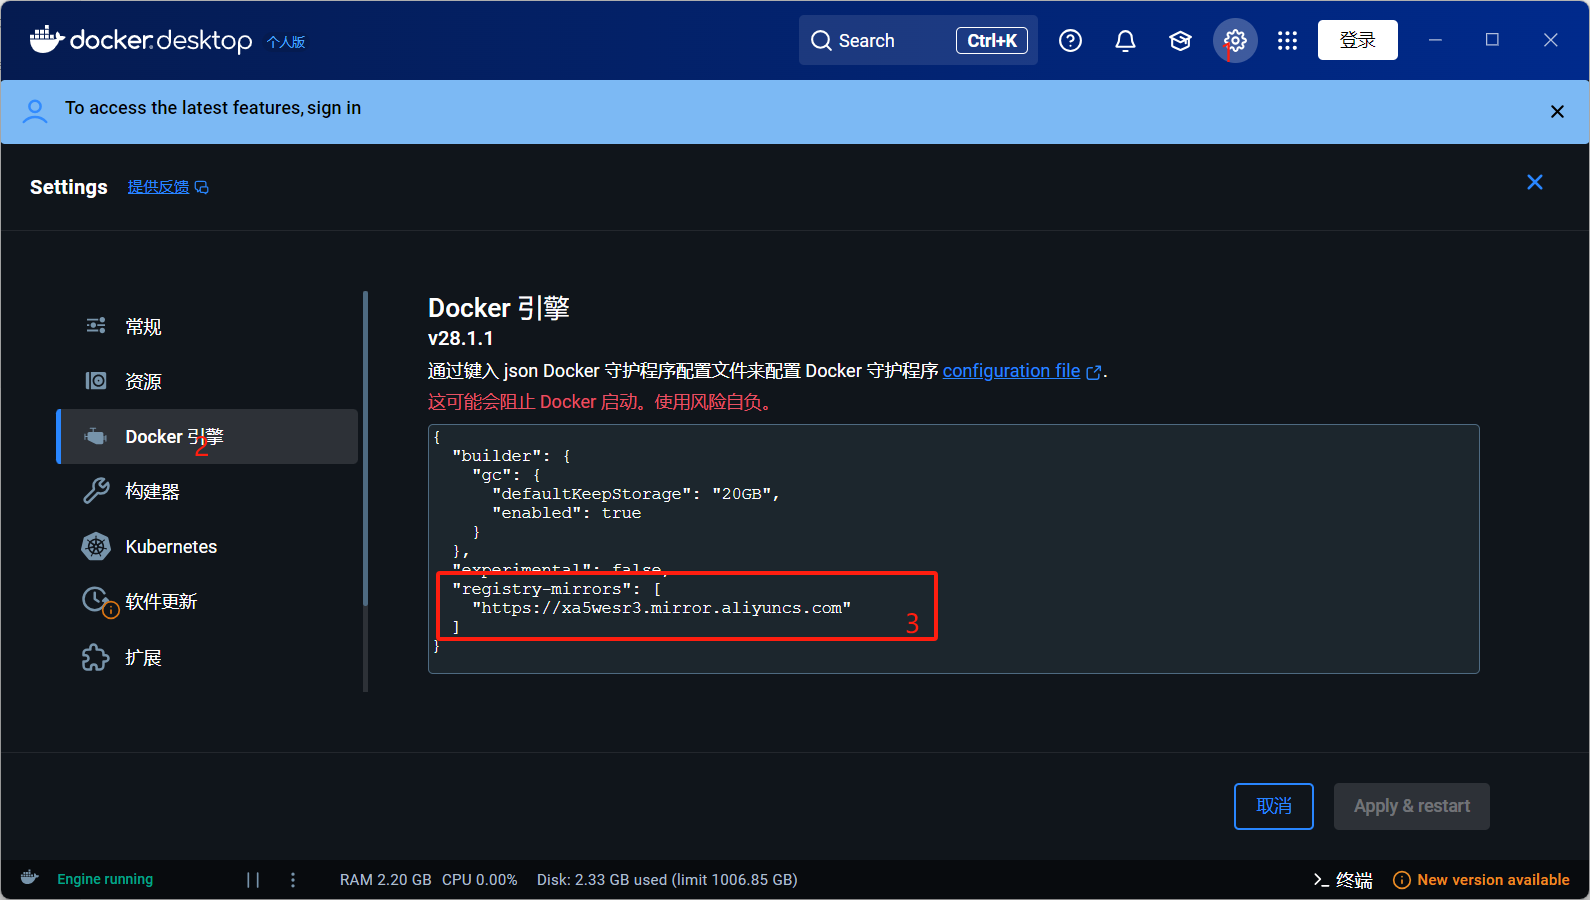Open notifications bell icon

click(x=1125, y=40)
